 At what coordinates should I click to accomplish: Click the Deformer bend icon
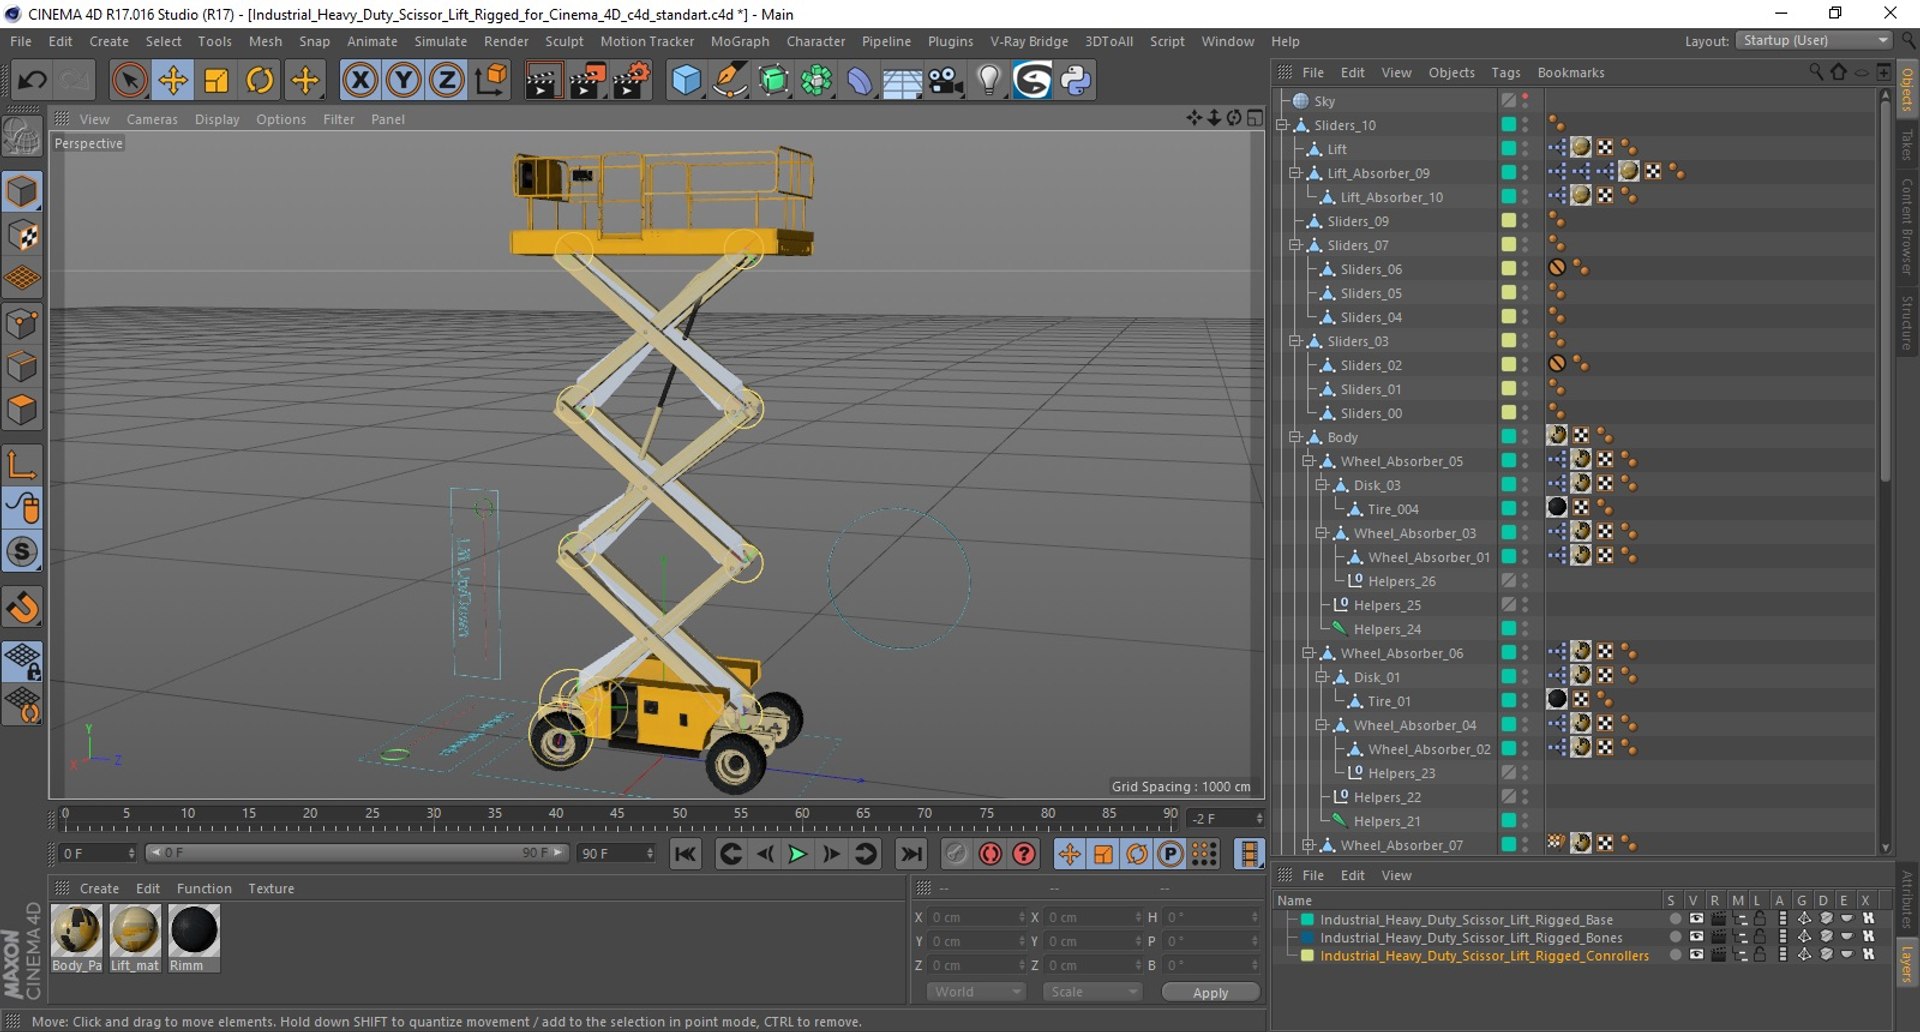[859, 80]
